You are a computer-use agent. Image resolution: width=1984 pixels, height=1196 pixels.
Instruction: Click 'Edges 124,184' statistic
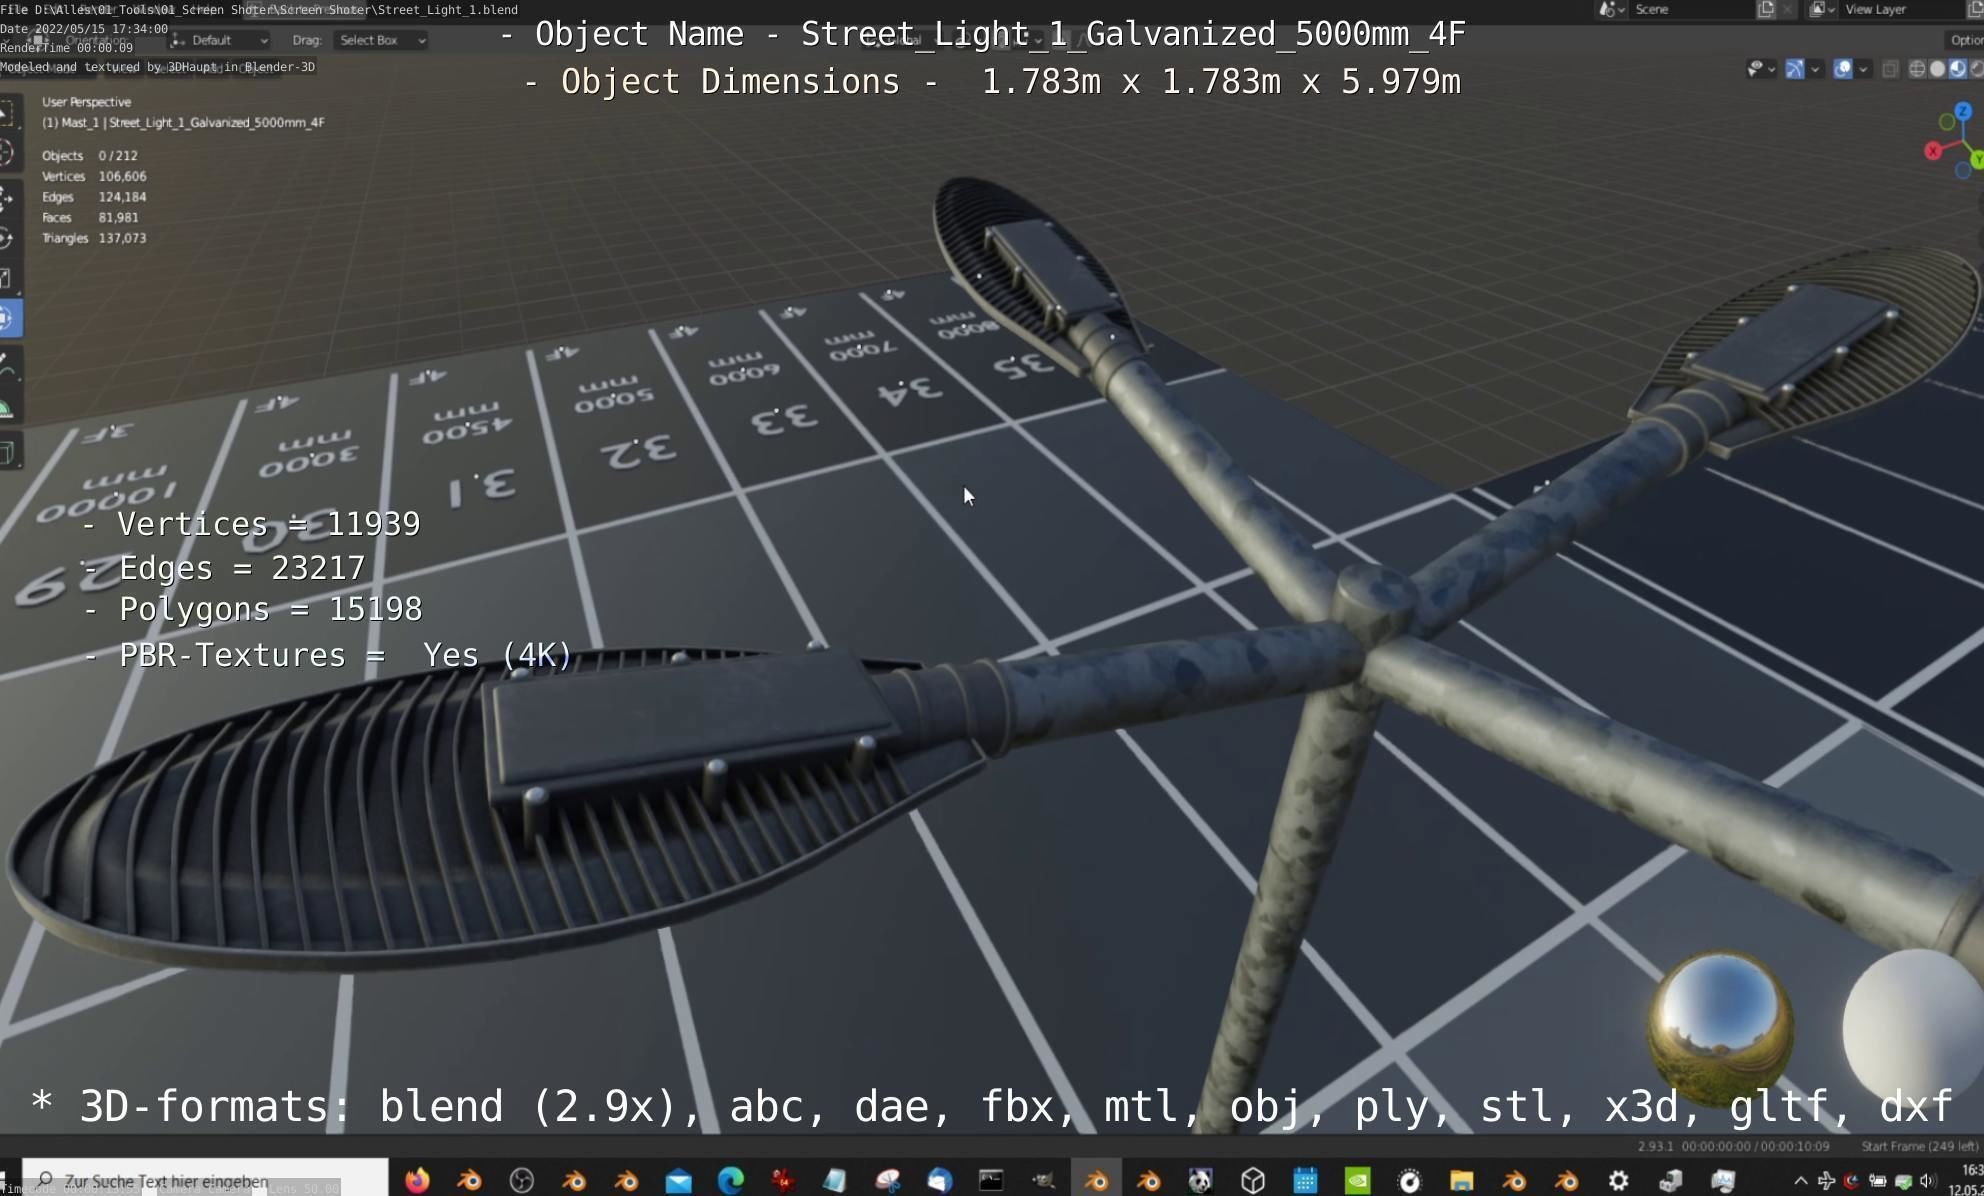point(94,197)
